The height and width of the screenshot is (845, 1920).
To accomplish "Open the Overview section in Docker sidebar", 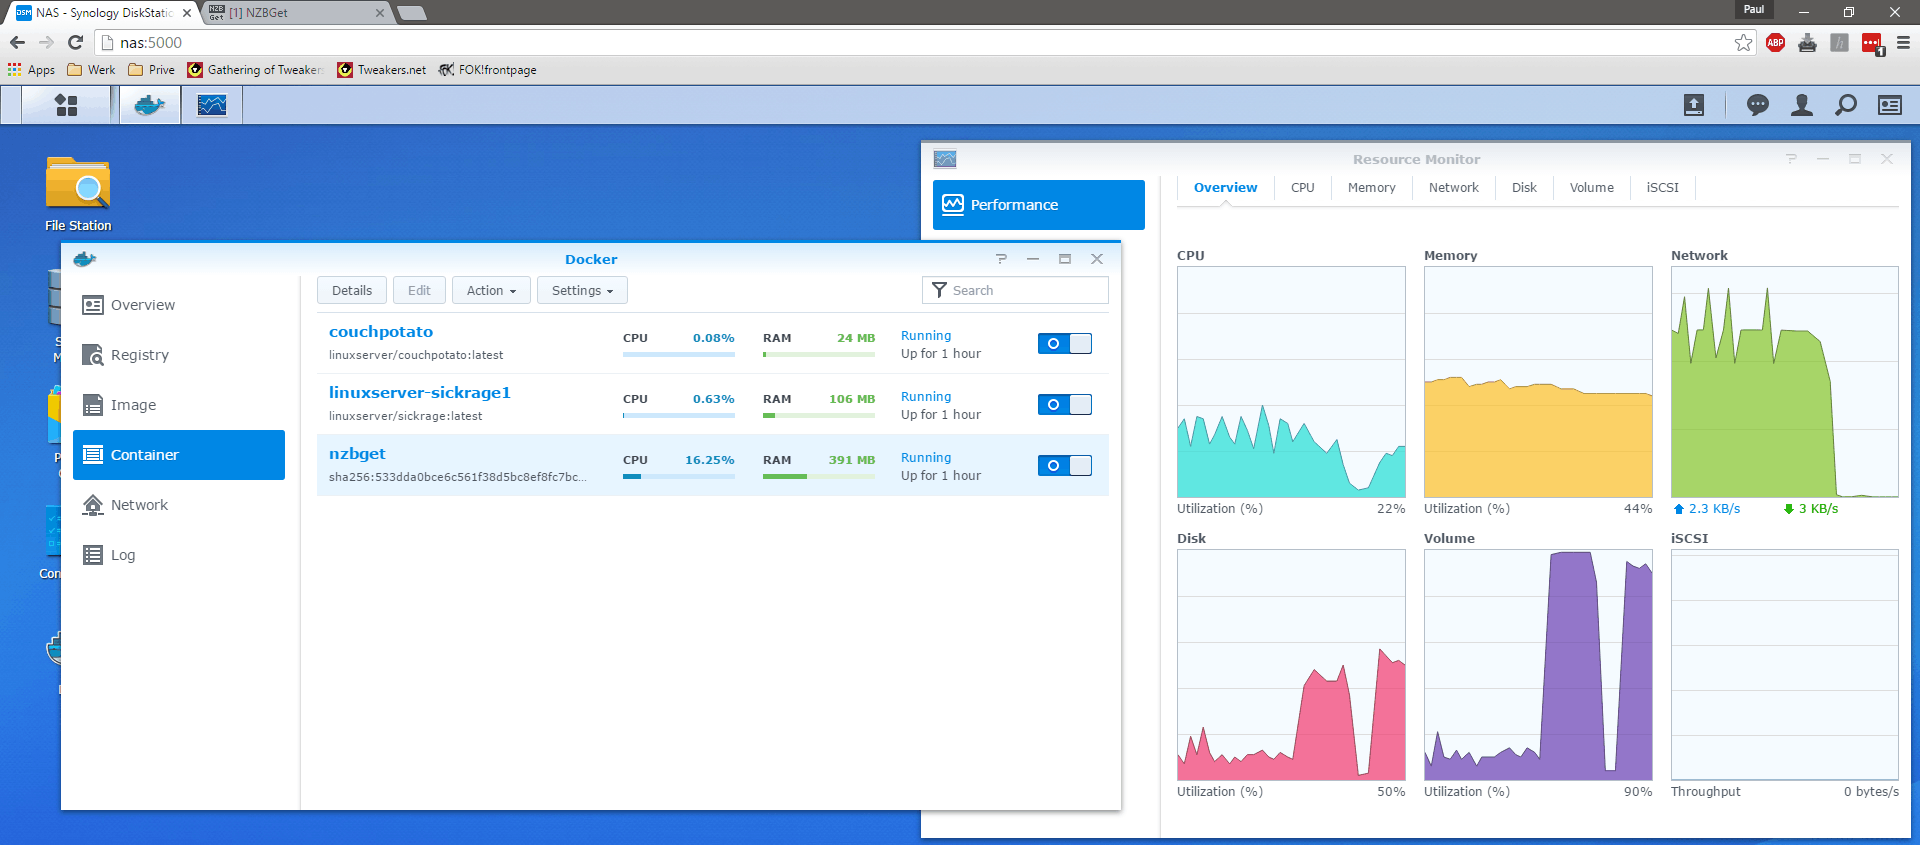I will (x=179, y=305).
